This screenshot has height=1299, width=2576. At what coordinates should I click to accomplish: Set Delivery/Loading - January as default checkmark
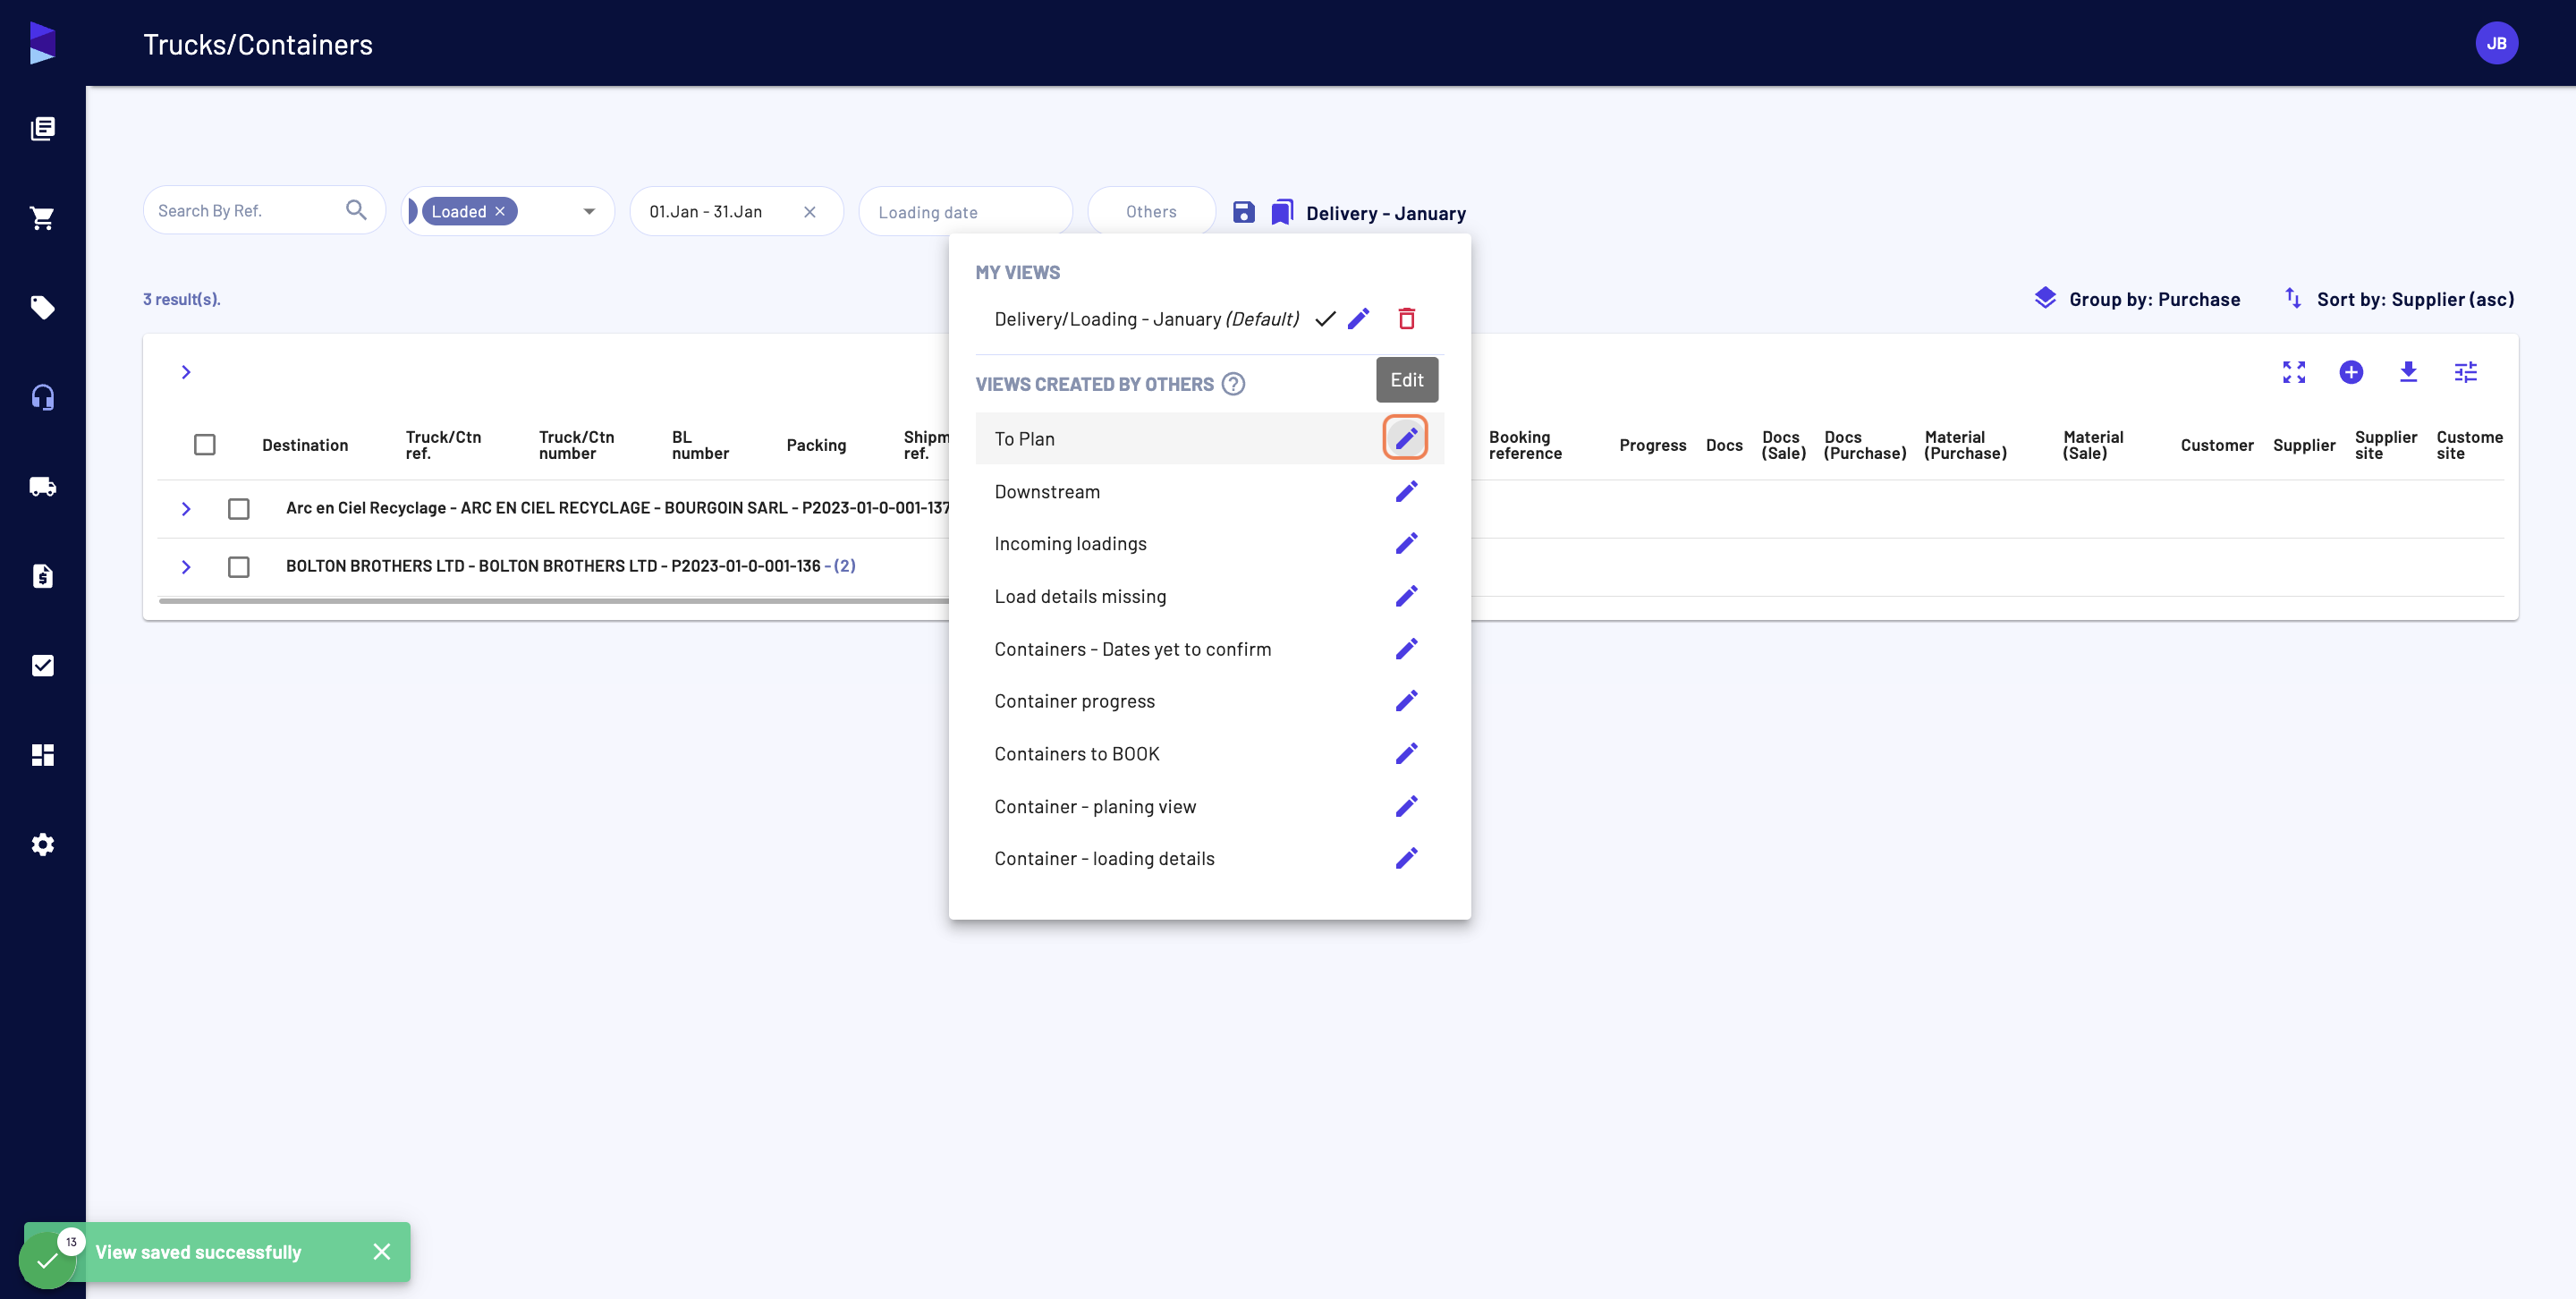1325,318
